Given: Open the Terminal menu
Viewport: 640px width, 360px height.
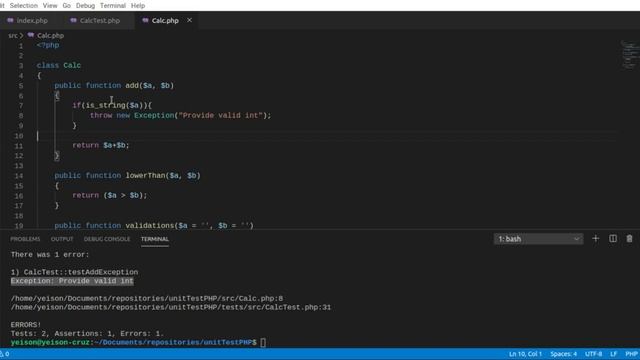Looking at the screenshot, I should coord(113,6).
